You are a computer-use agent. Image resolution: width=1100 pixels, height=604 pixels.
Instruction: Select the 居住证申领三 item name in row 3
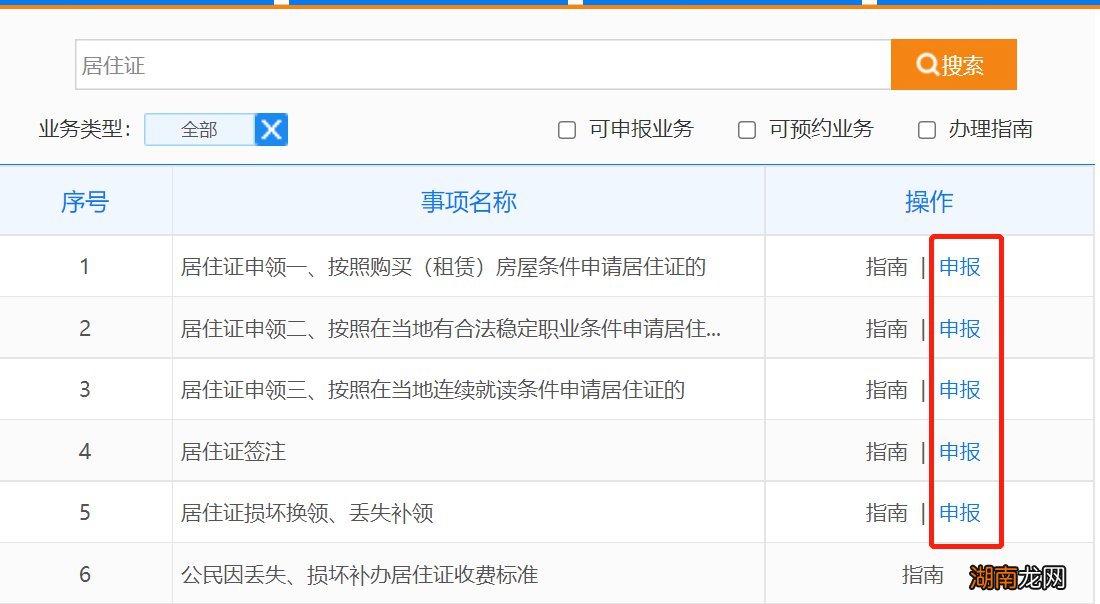(x=432, y=390)
